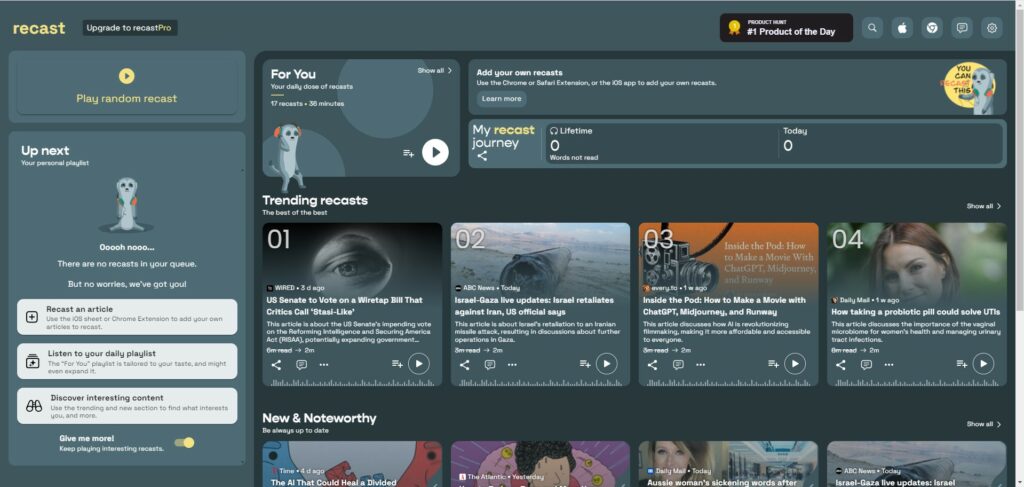Image resolution: width=1024 pixels, height=487 pixels.
Task: Play a random recast
Action: point(127,87)
